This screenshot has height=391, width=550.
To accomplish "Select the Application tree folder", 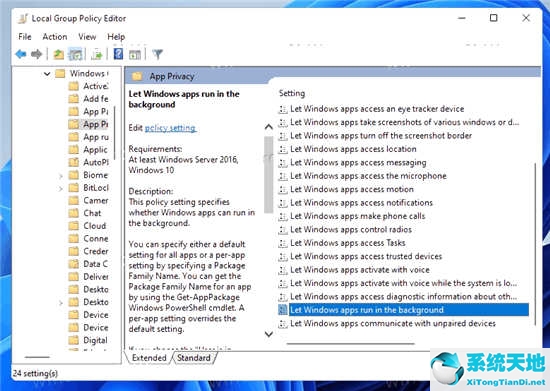I will [88, 150].
